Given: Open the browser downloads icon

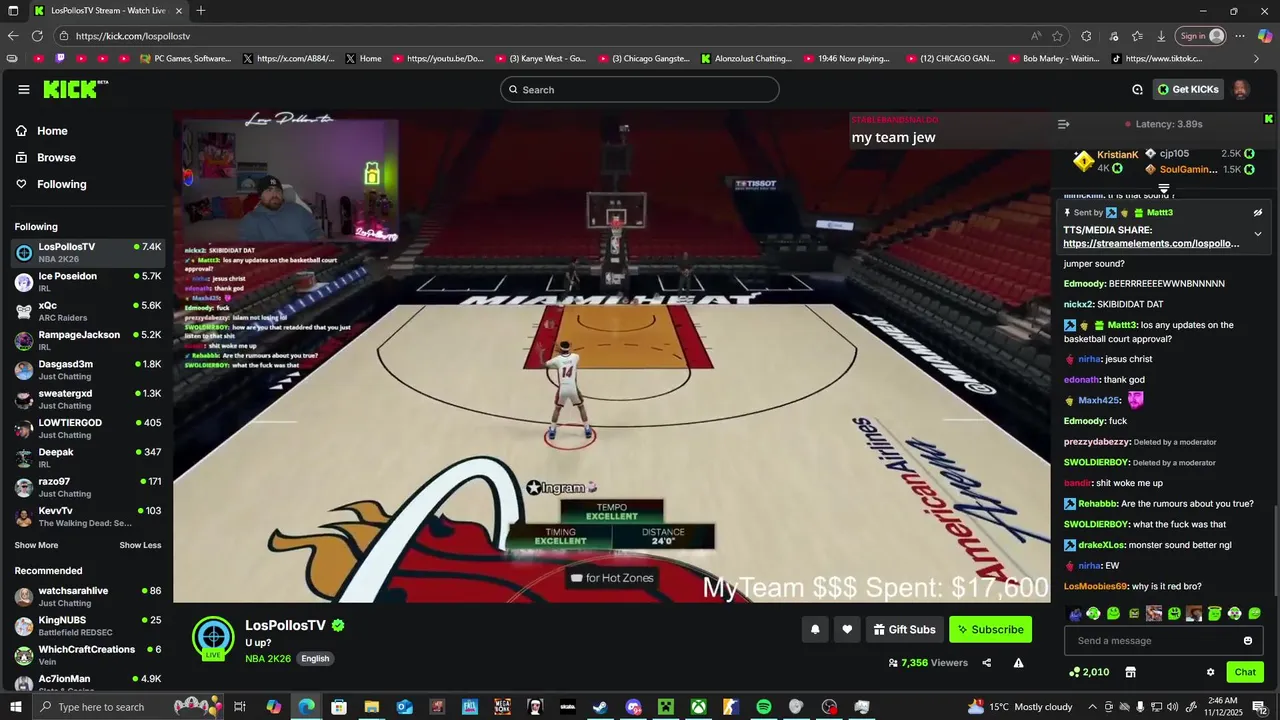Looking at the screenshot, I should pos(1161,36).
